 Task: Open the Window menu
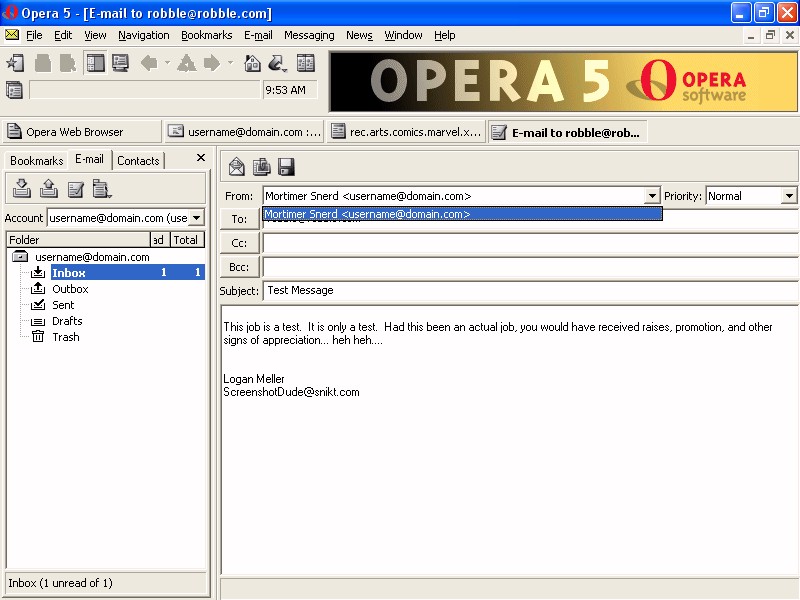(x=404, y=35)
